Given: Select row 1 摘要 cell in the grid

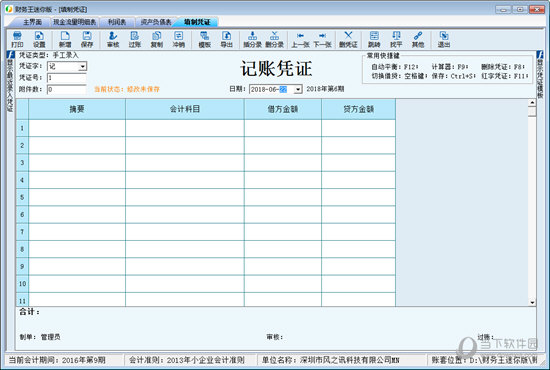Looking at the screenshot, I should coord(77,128).
